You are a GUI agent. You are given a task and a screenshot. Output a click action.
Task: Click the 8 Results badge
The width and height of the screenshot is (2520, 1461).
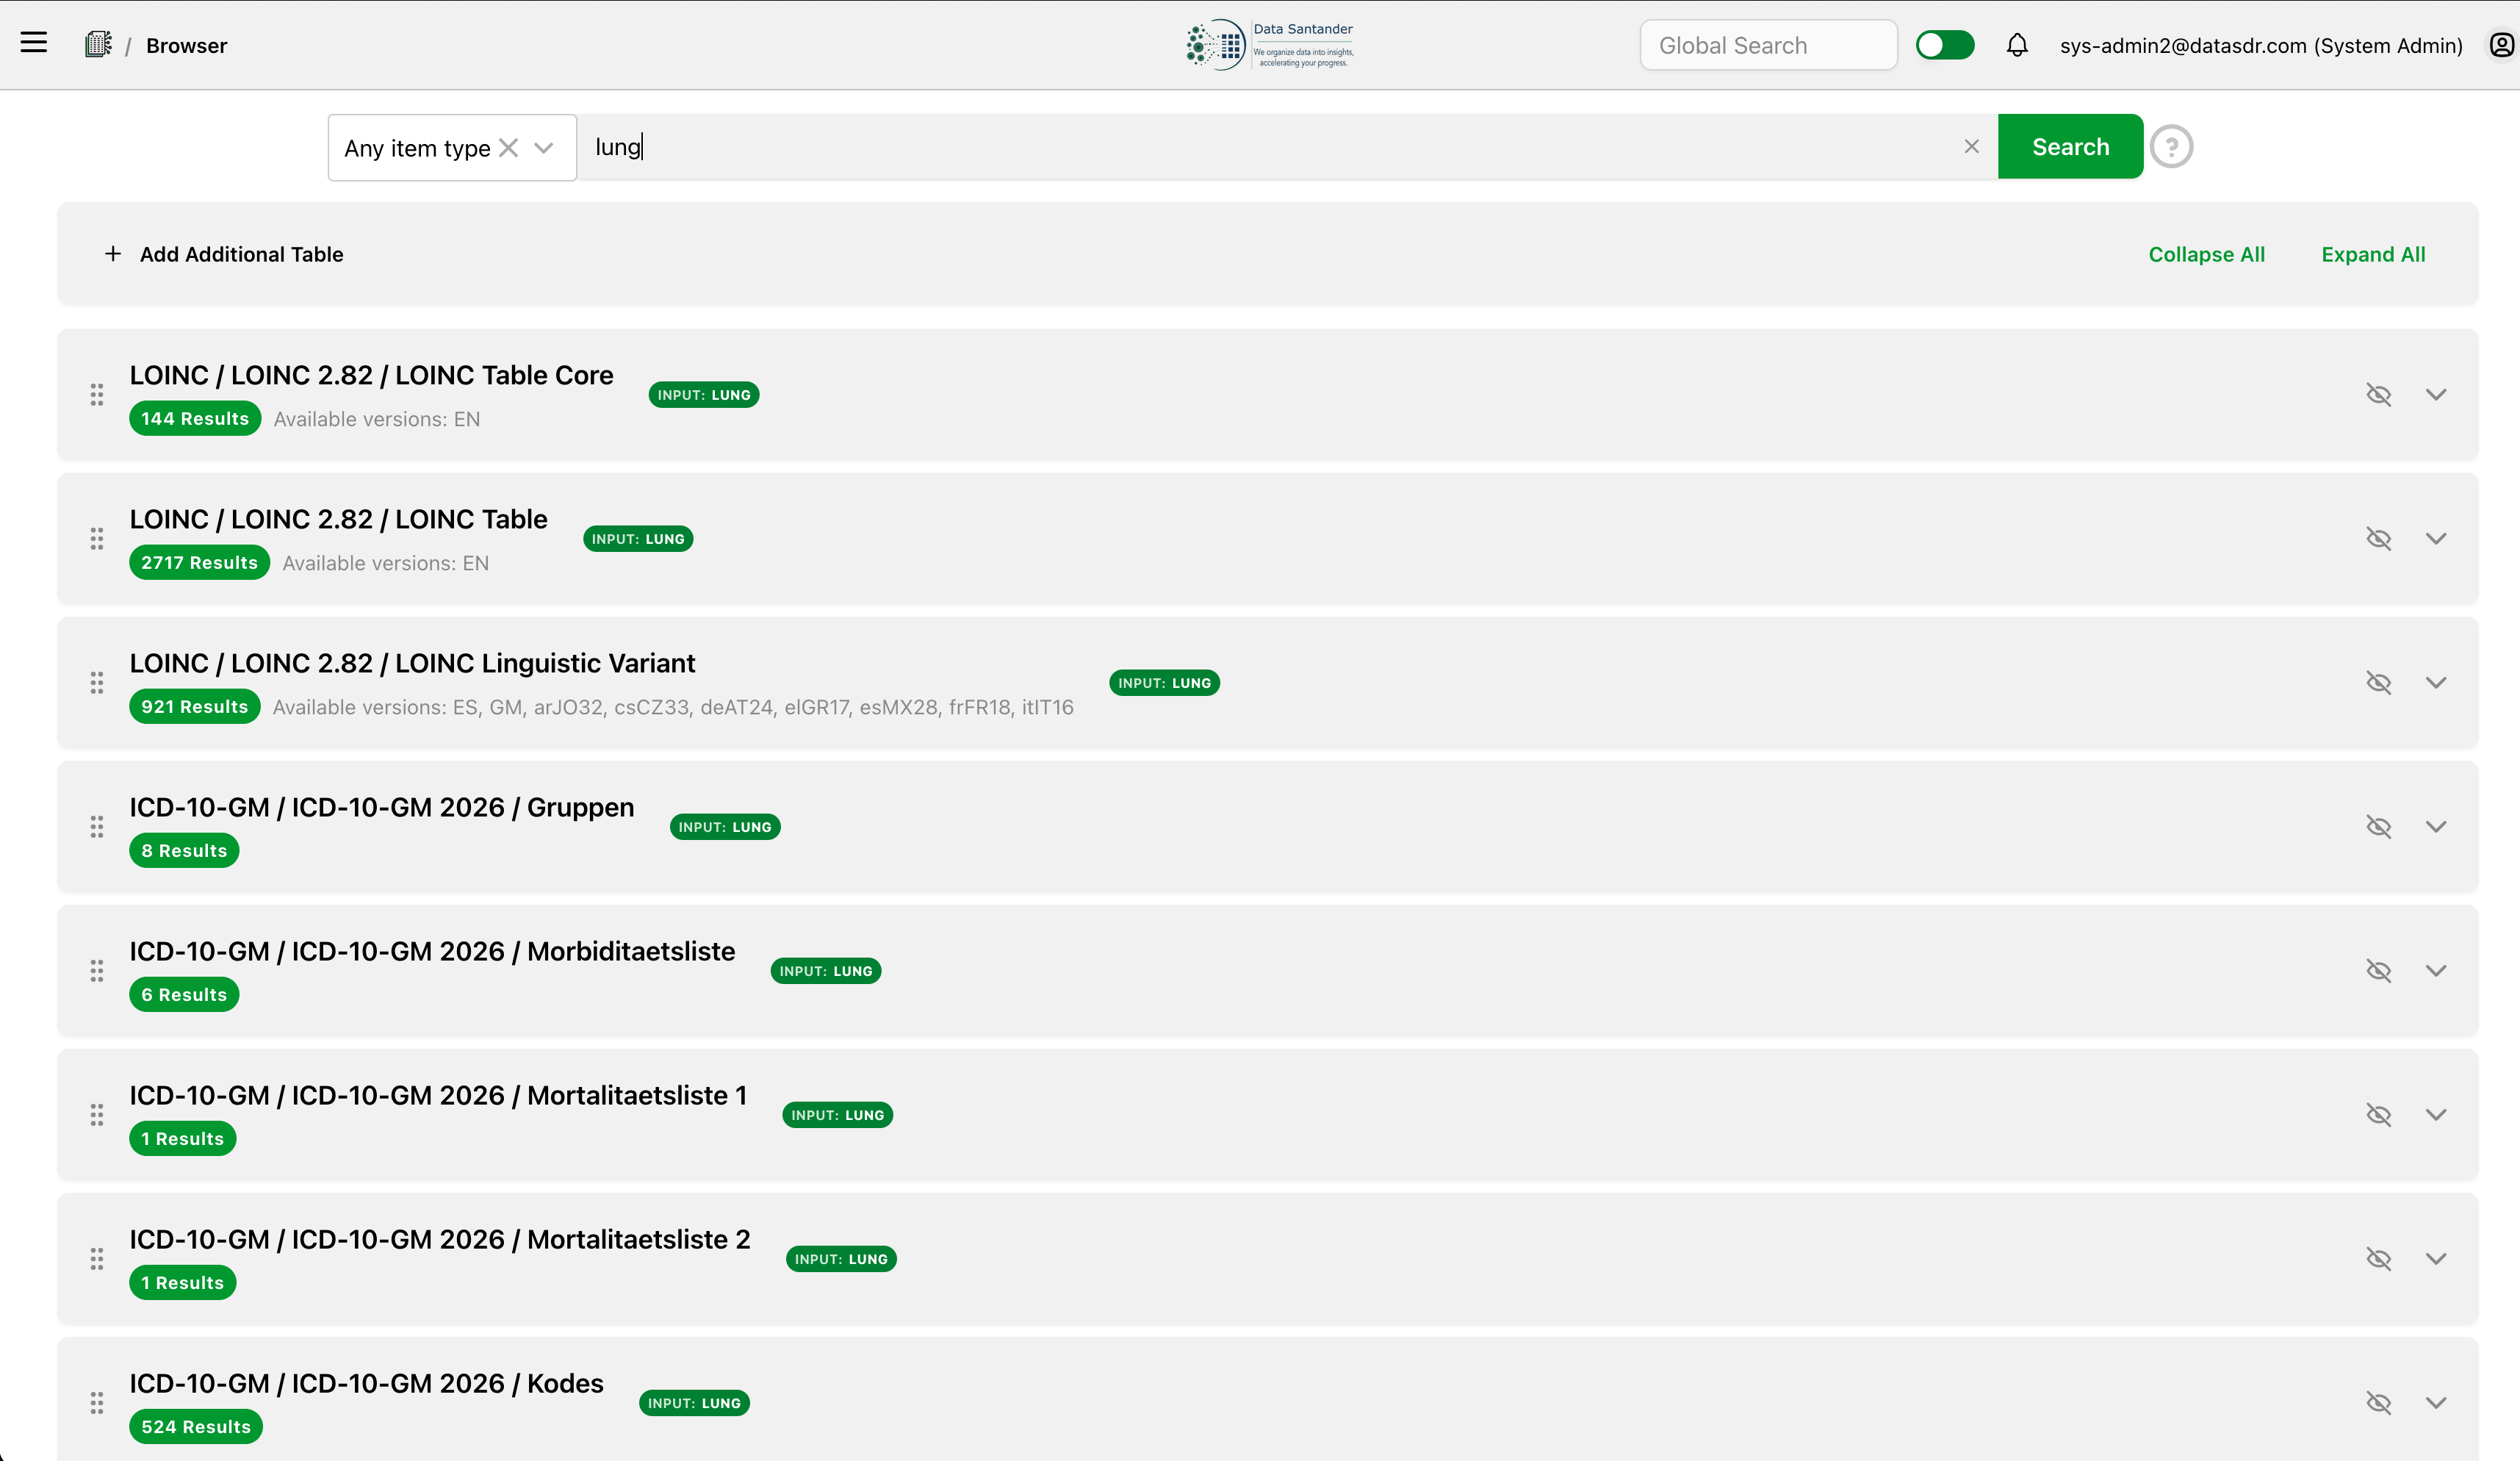coord(184,851)
